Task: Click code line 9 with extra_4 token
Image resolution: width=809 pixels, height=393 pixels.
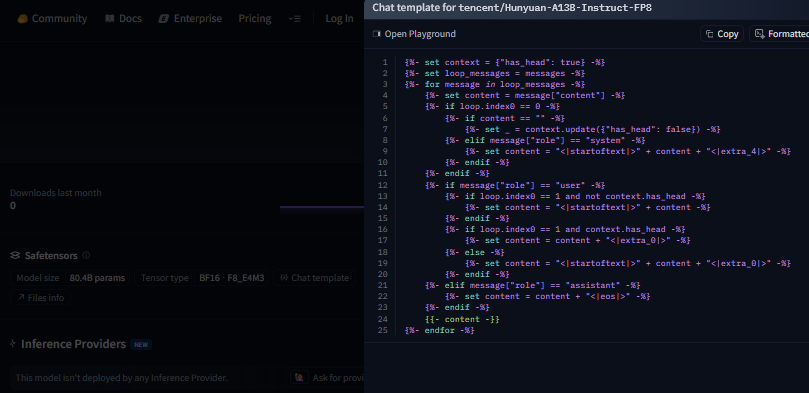Action: (x=628, y=152)
